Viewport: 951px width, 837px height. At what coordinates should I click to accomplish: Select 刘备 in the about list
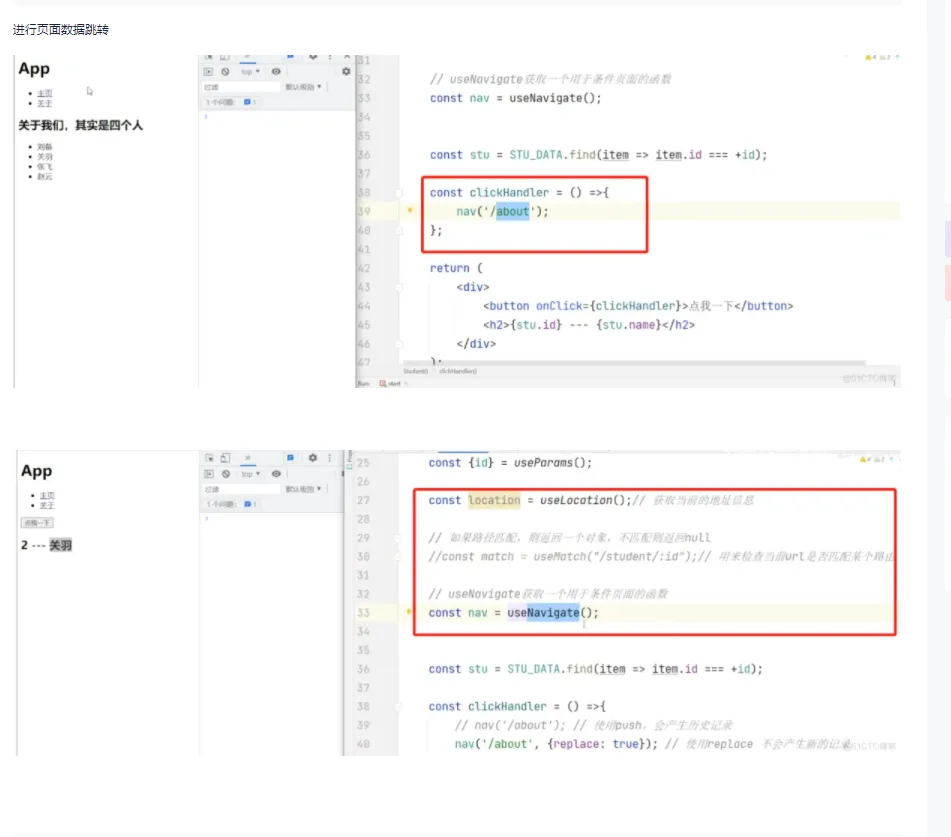tap(45, 147)
